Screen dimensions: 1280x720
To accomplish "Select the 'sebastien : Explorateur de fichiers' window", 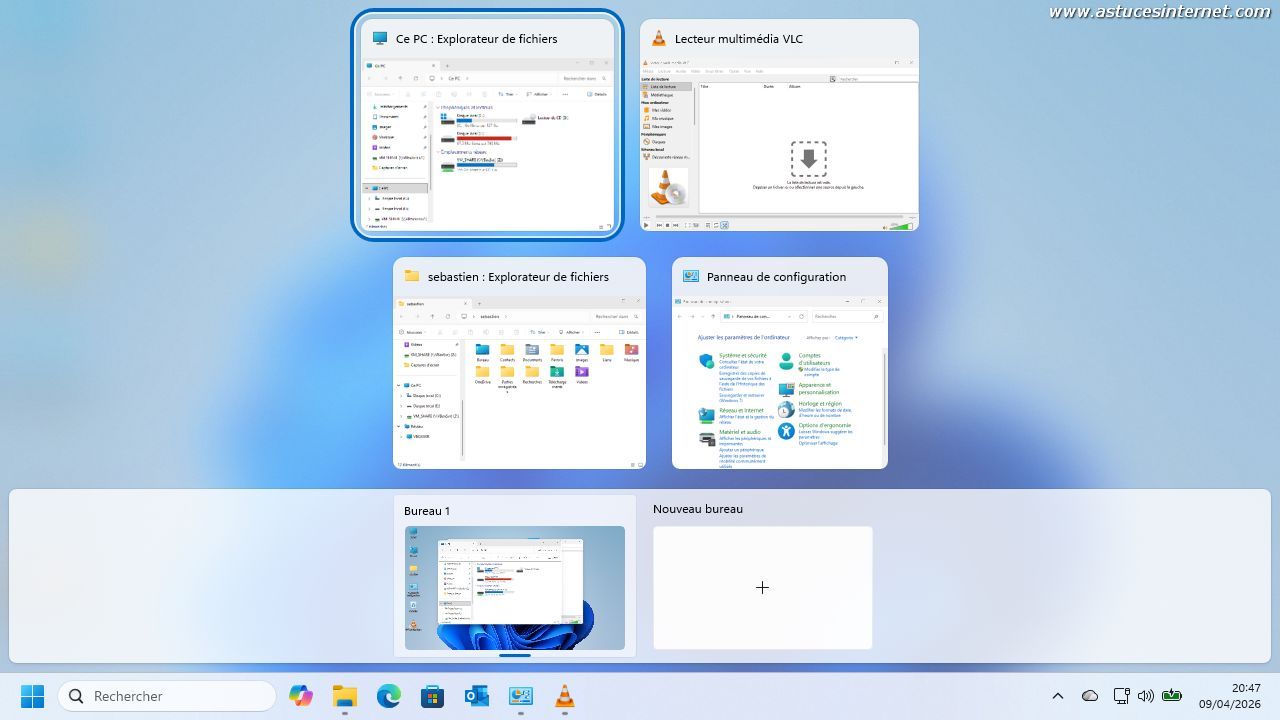I will (x=519, y=378).
